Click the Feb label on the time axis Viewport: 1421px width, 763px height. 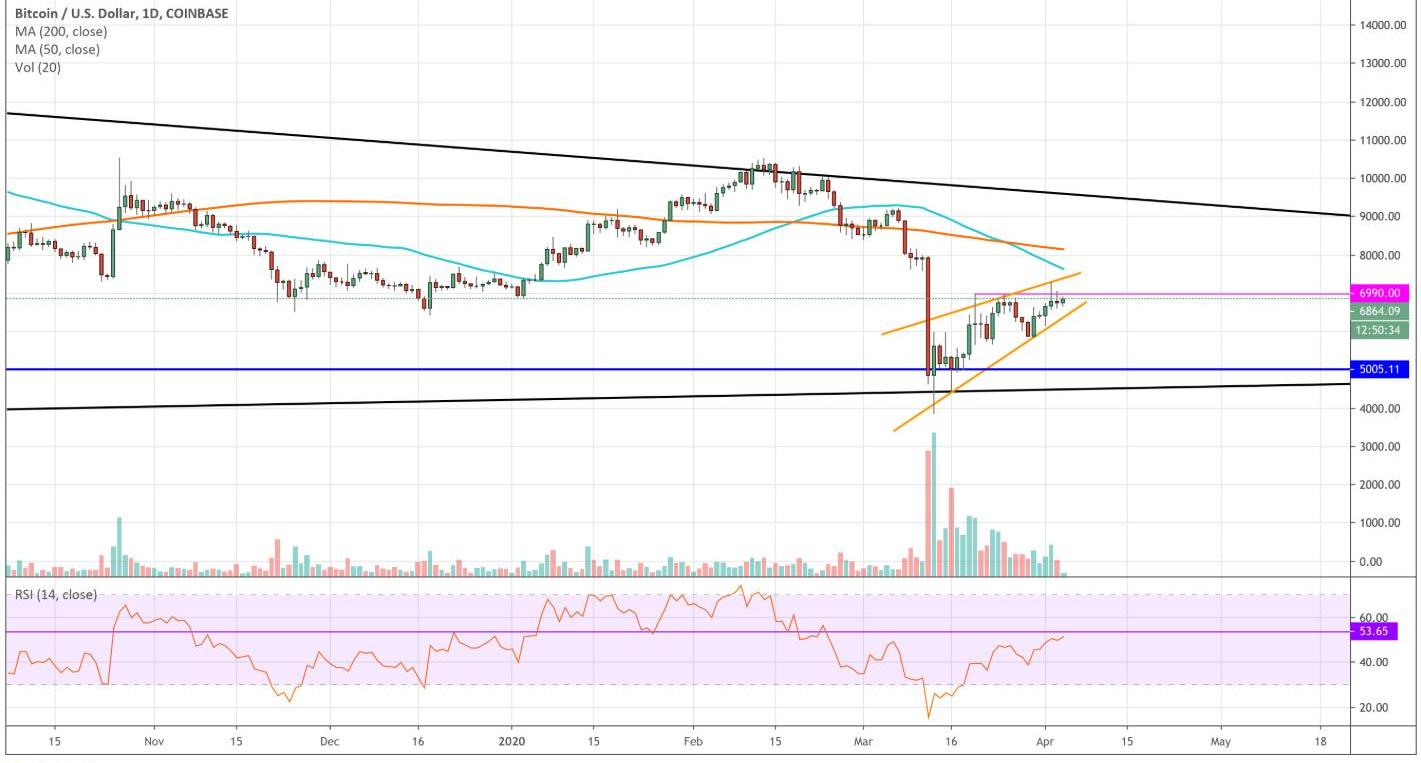[692, 743]
